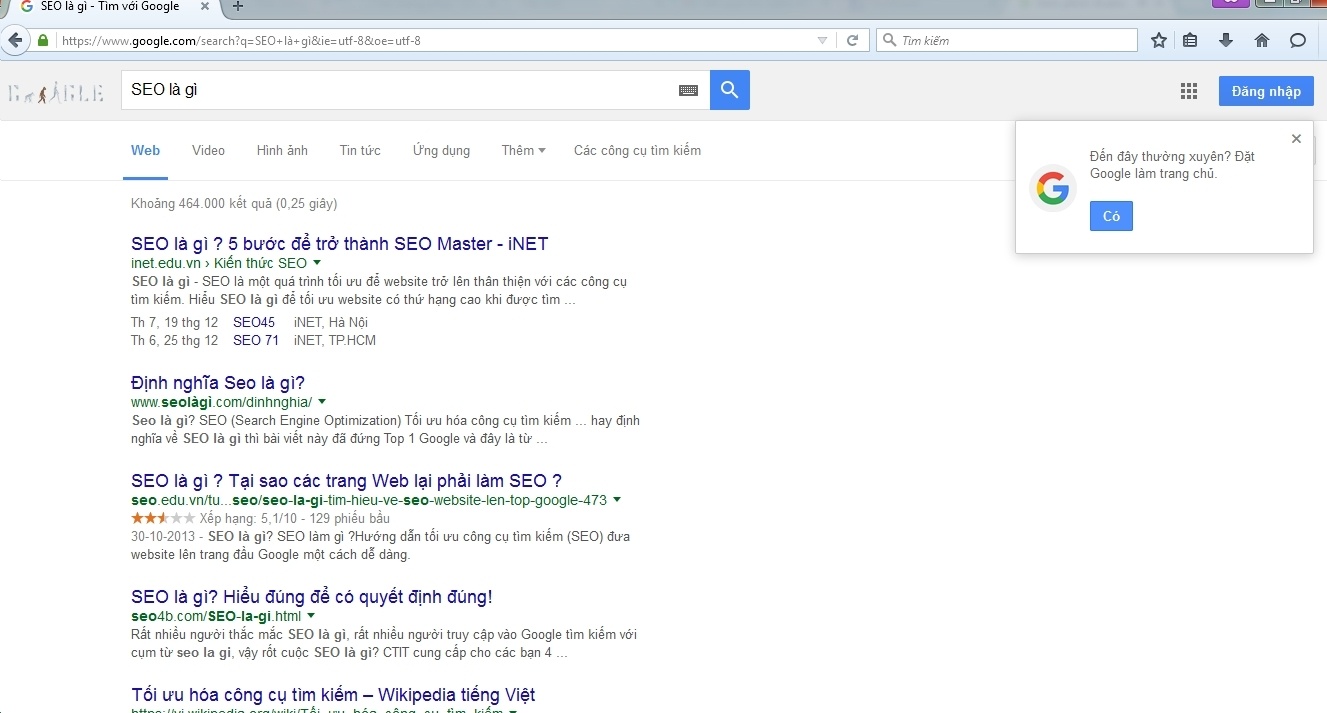Viewport: 1327px width, 713px height.
Task: Expand the 'Thêm' search menu
Action: (x=524, y=151)
